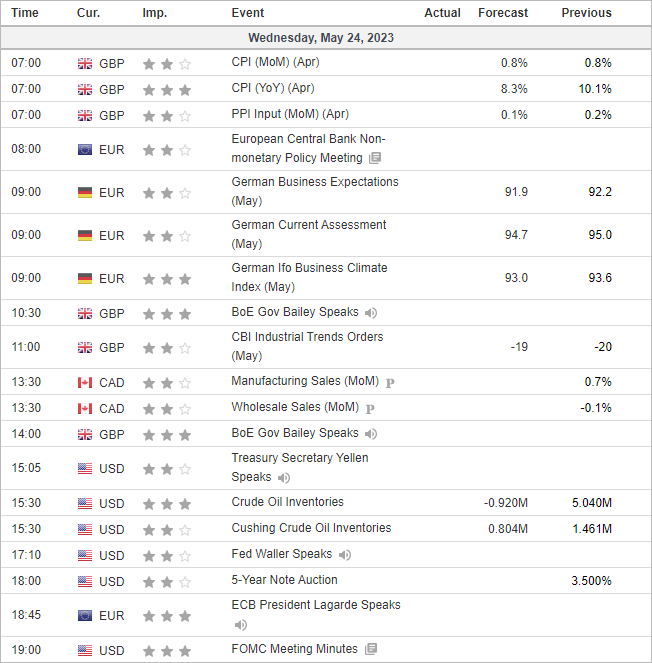The height and width of the screenshot is (663, 652).
Task: Click the speech icon next to Treasury Secretary Yellen Speaks
Action: (x=284, y=478)
